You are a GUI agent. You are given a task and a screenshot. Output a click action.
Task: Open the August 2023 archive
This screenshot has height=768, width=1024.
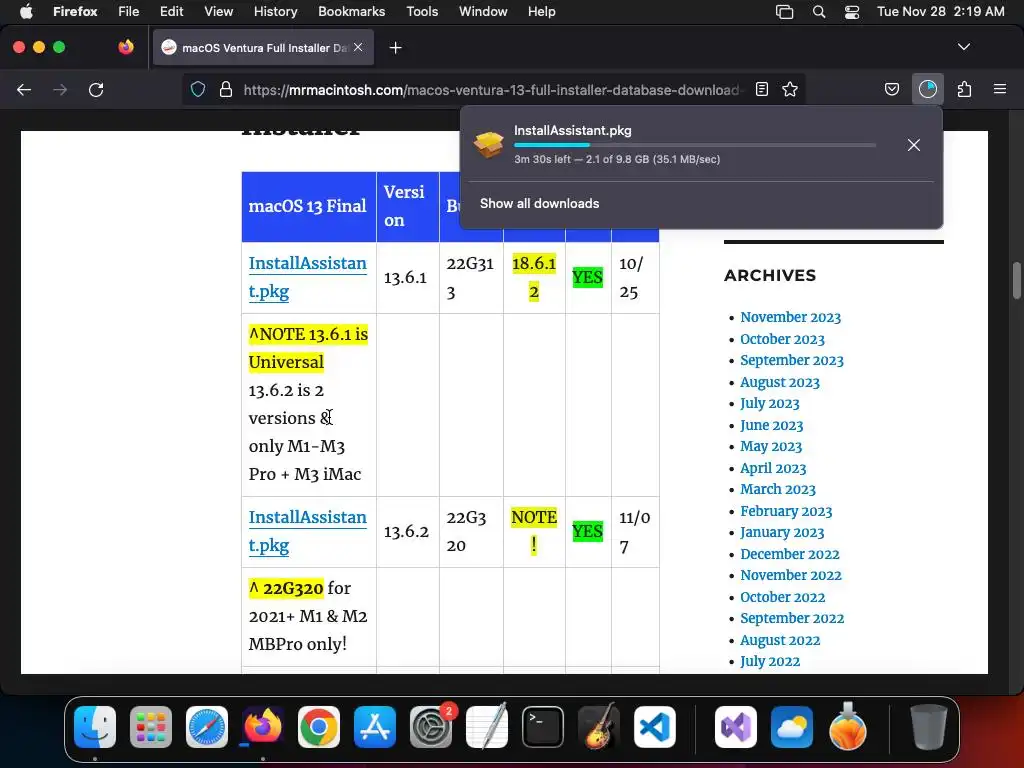[x=780, y=382]
